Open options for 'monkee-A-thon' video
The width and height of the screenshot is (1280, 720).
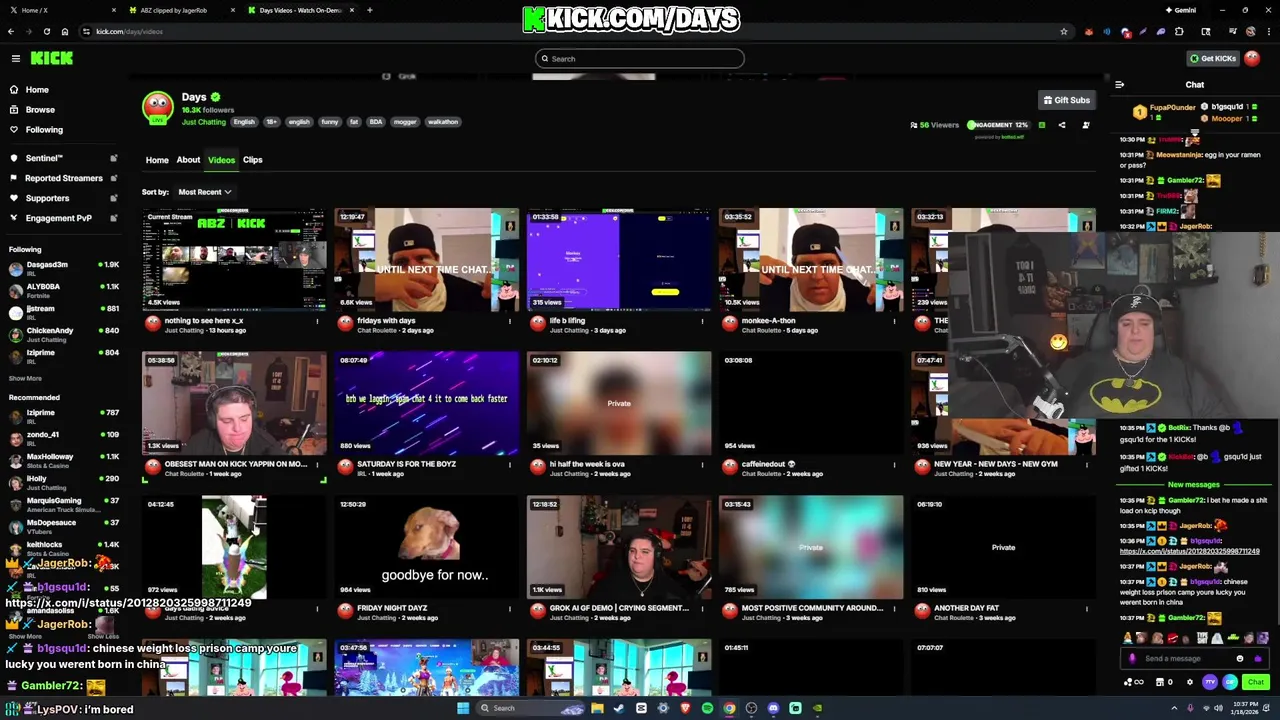click(x=894, y=321)
